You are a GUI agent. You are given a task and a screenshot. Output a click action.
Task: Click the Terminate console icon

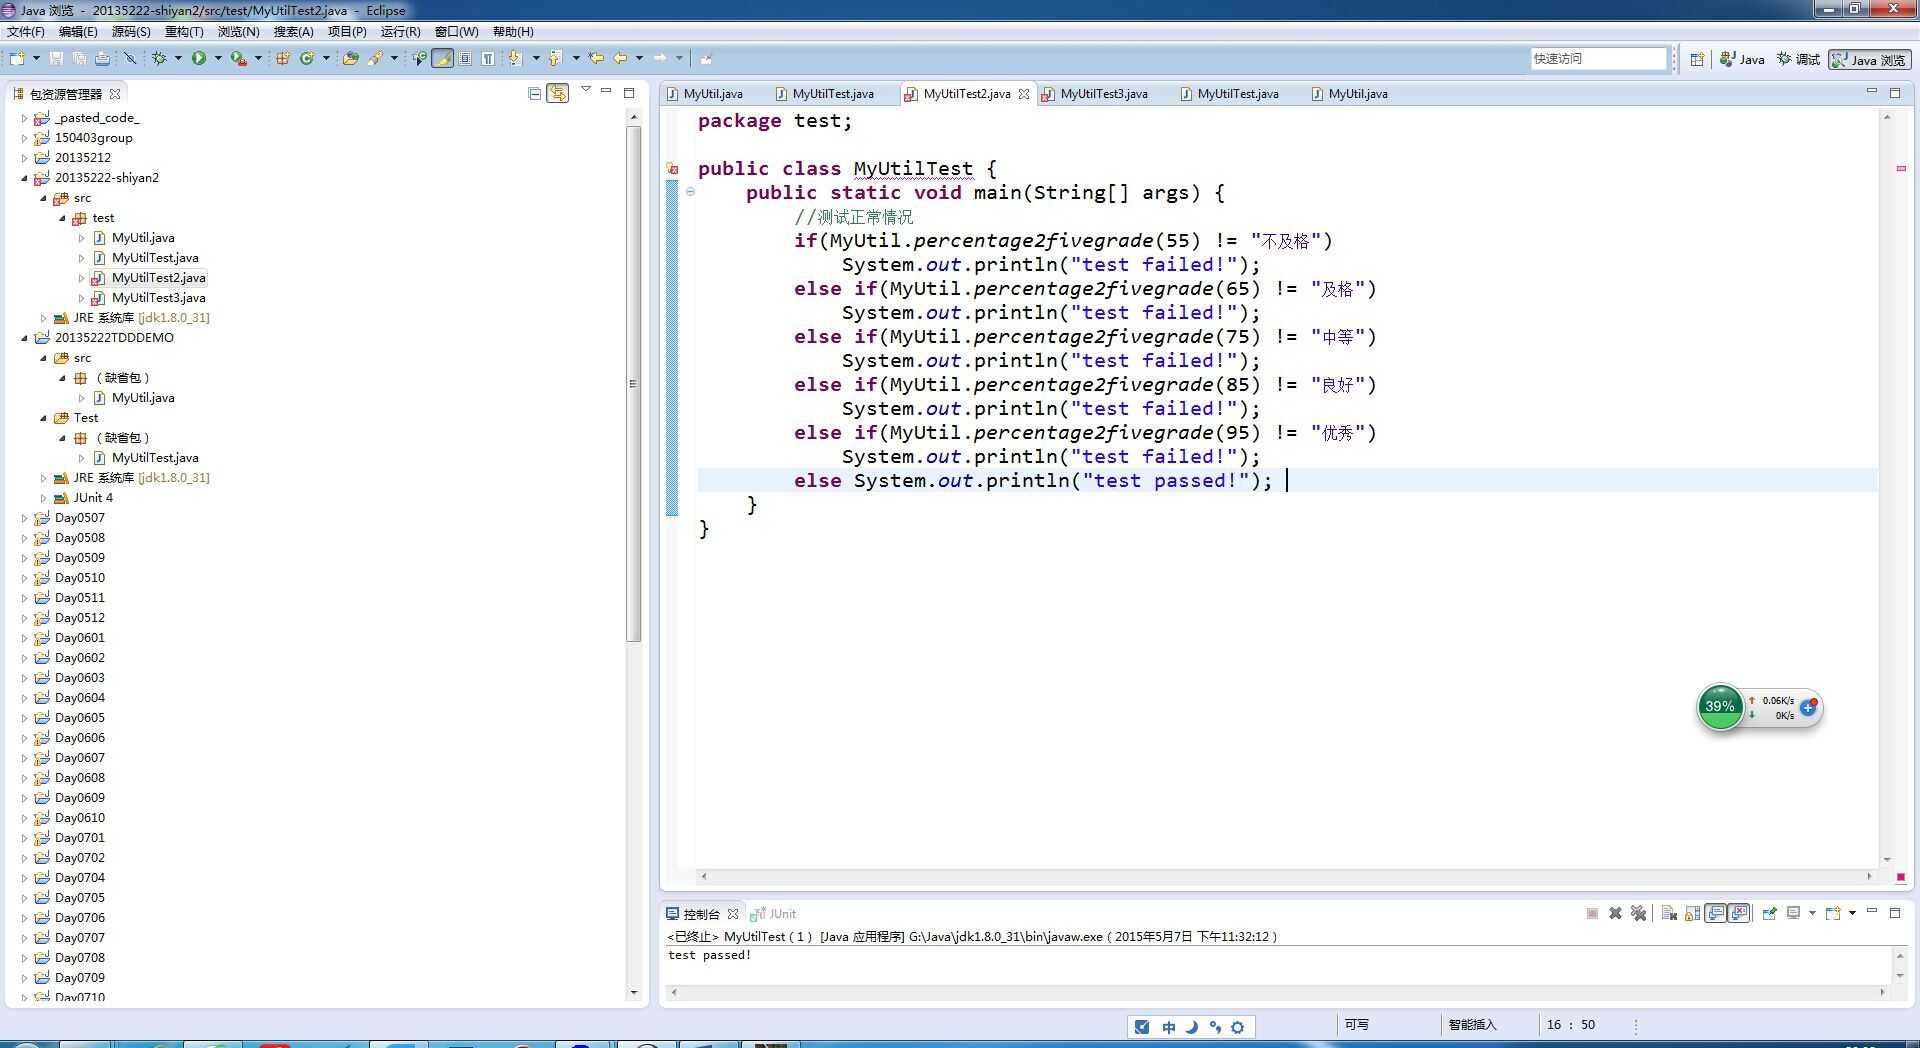[1592, 914]
